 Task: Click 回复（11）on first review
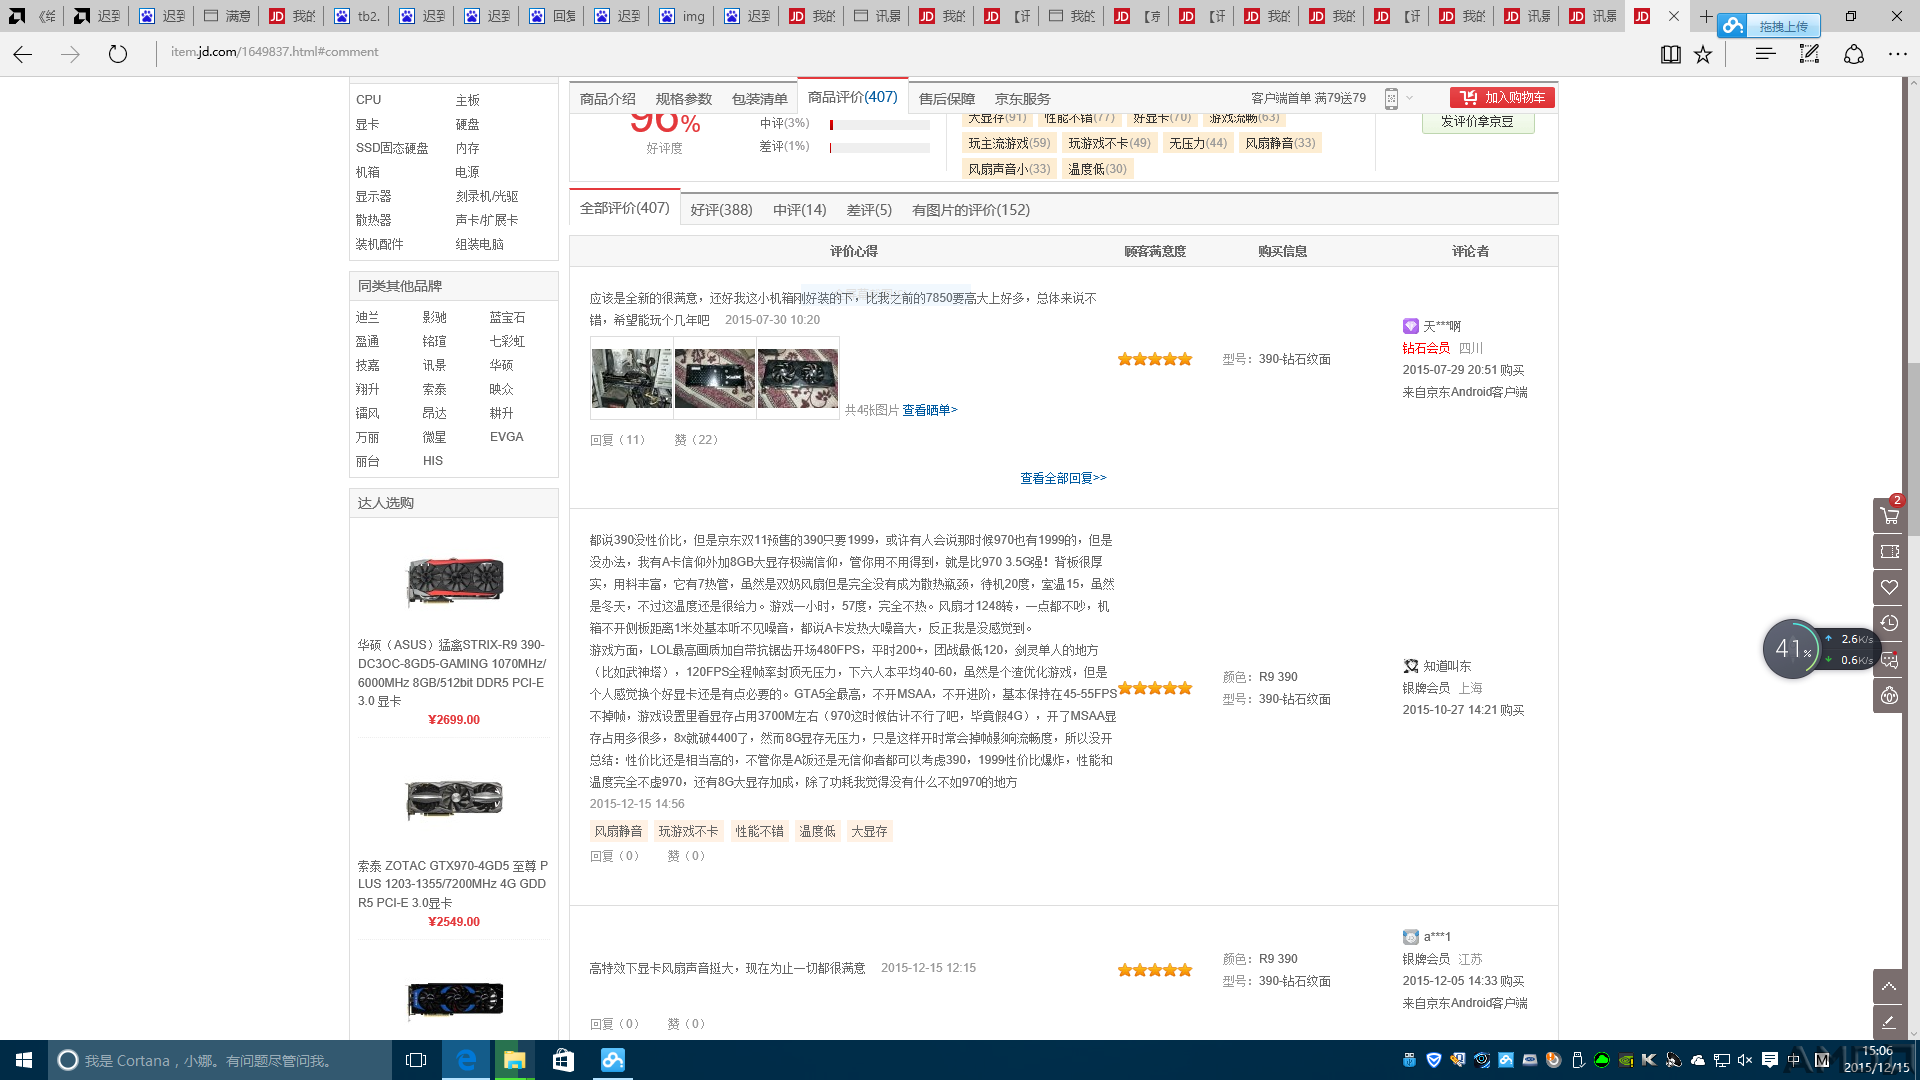point(618,440)
